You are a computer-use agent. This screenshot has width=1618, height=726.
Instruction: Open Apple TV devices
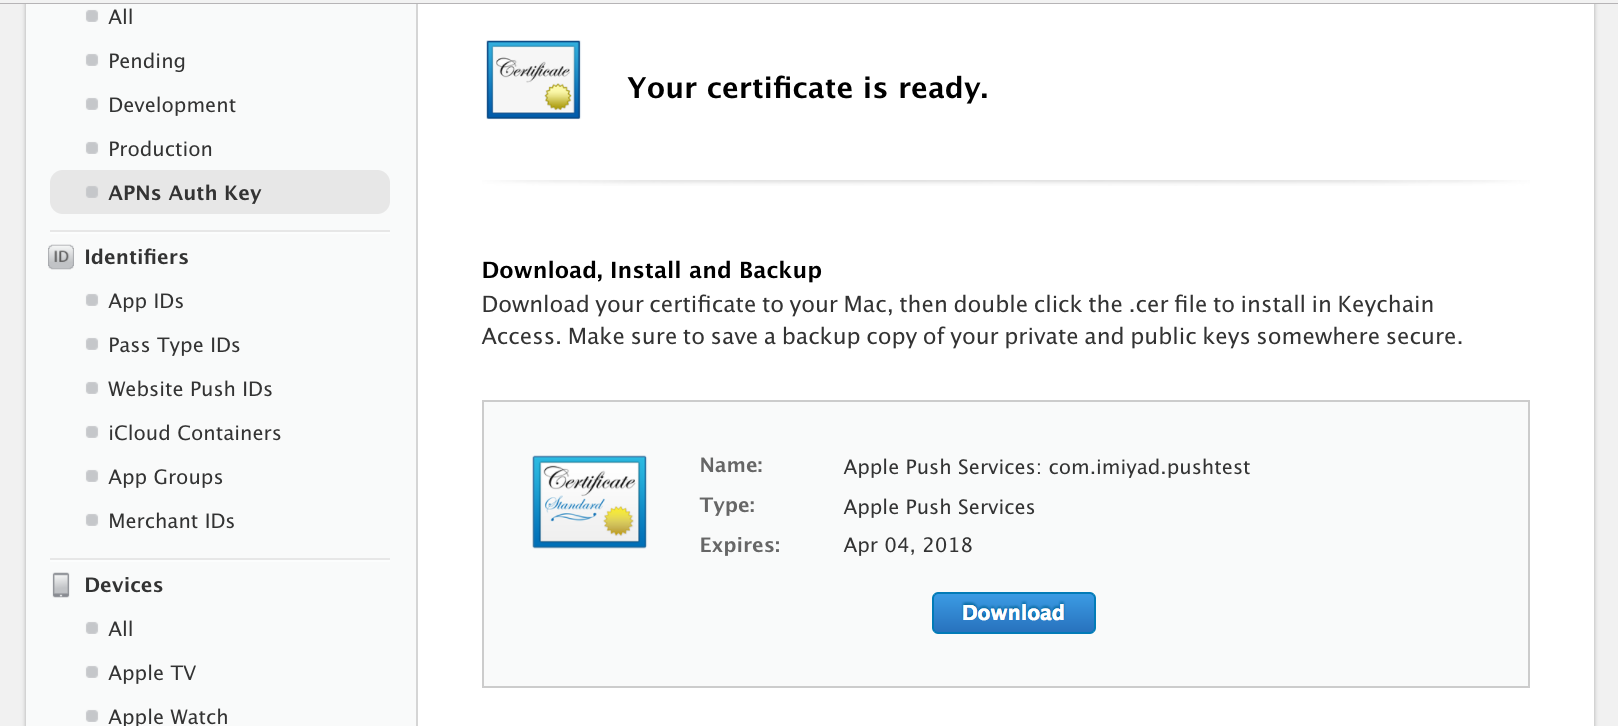coord(152,673)
